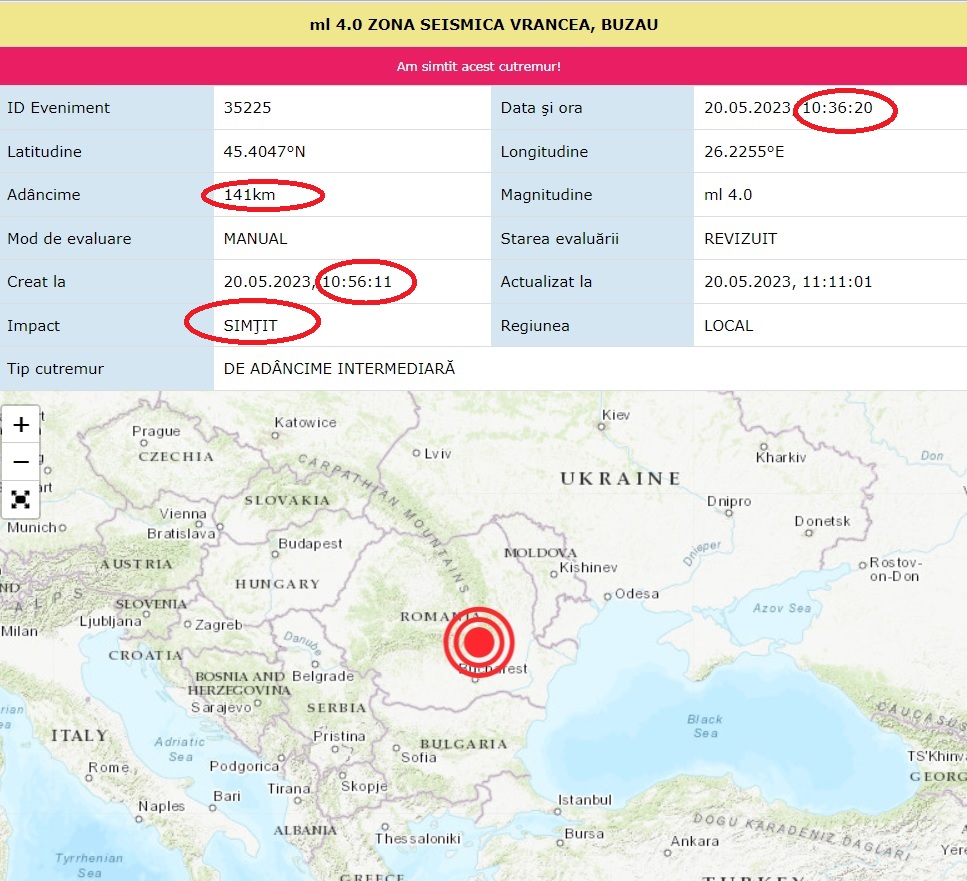Select the latitude value 45.4047°N
The image size is (967, 881).
(x=264, y=152)
